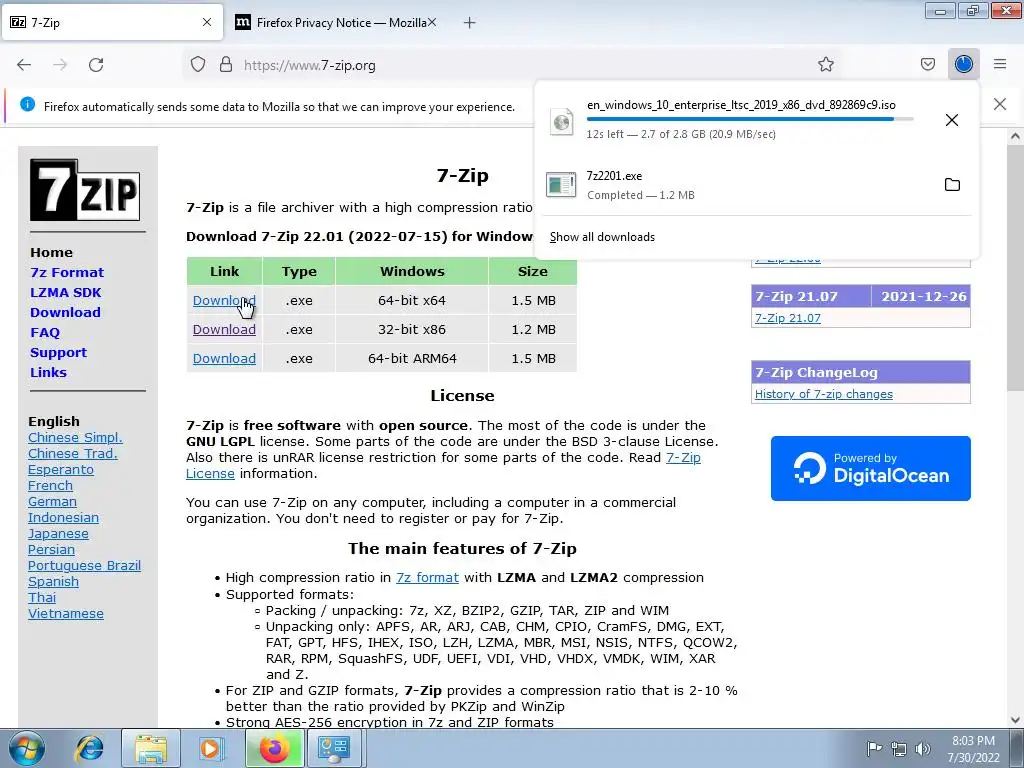Open Windows Media Player from taskbar

click(x=210, y=748)
